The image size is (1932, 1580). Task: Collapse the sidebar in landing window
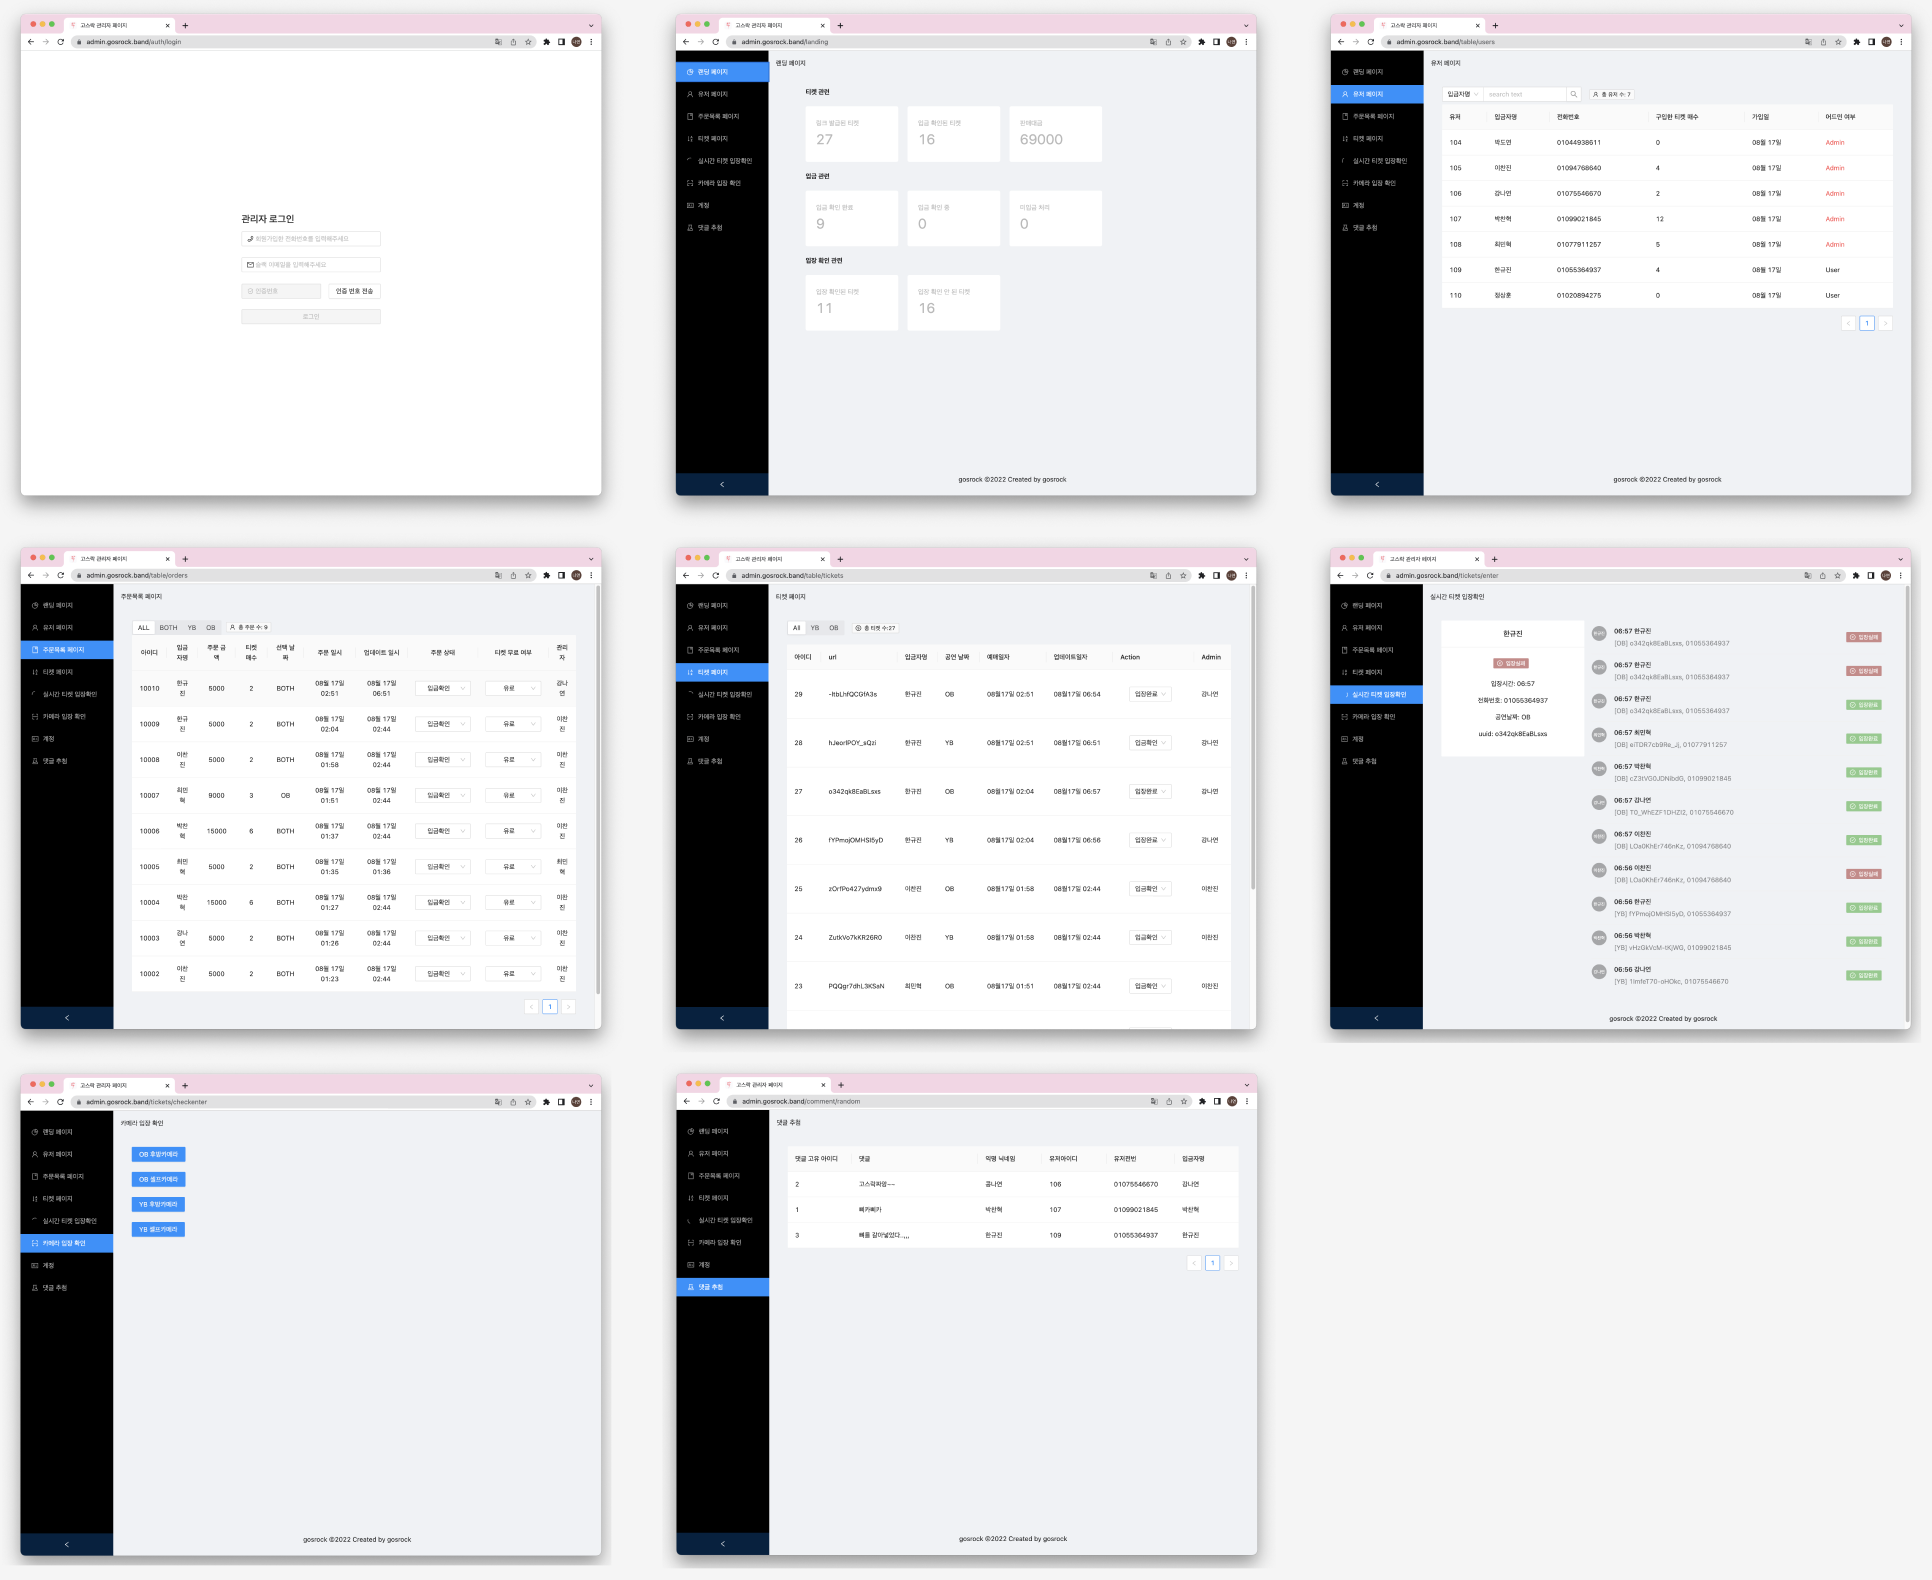tap(722, 484)
